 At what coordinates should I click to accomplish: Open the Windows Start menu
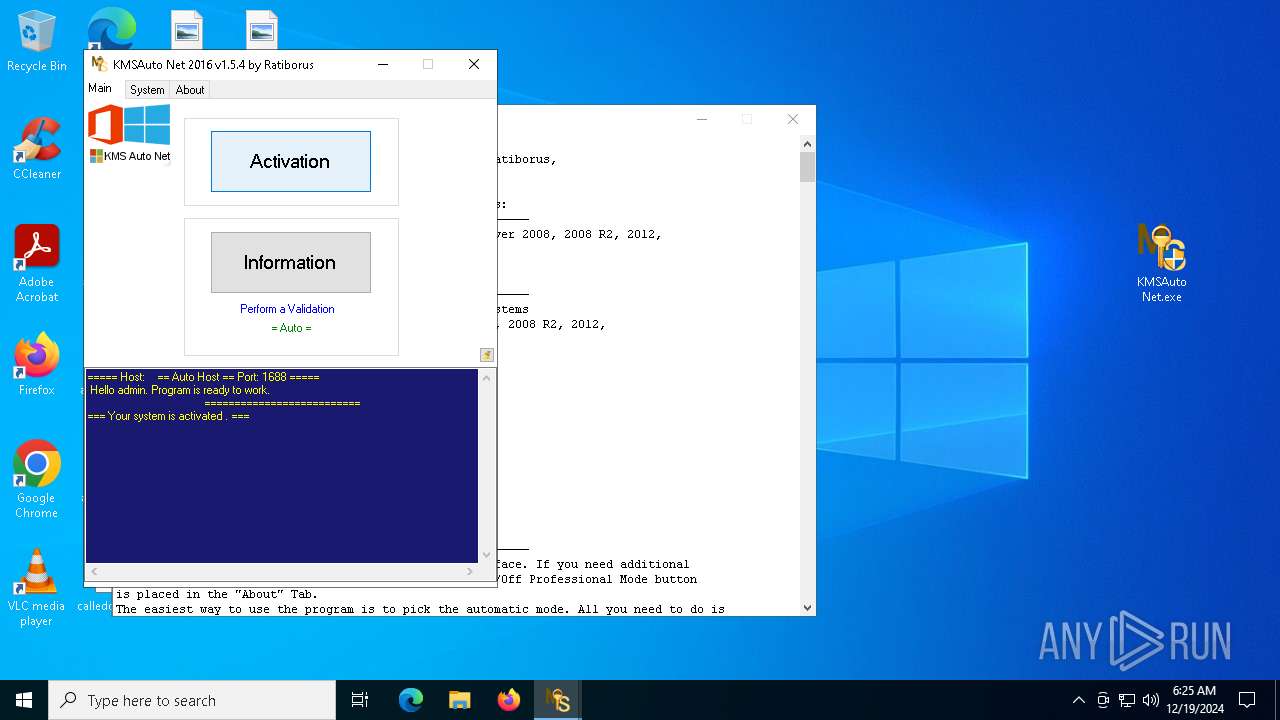coord(24,700)
